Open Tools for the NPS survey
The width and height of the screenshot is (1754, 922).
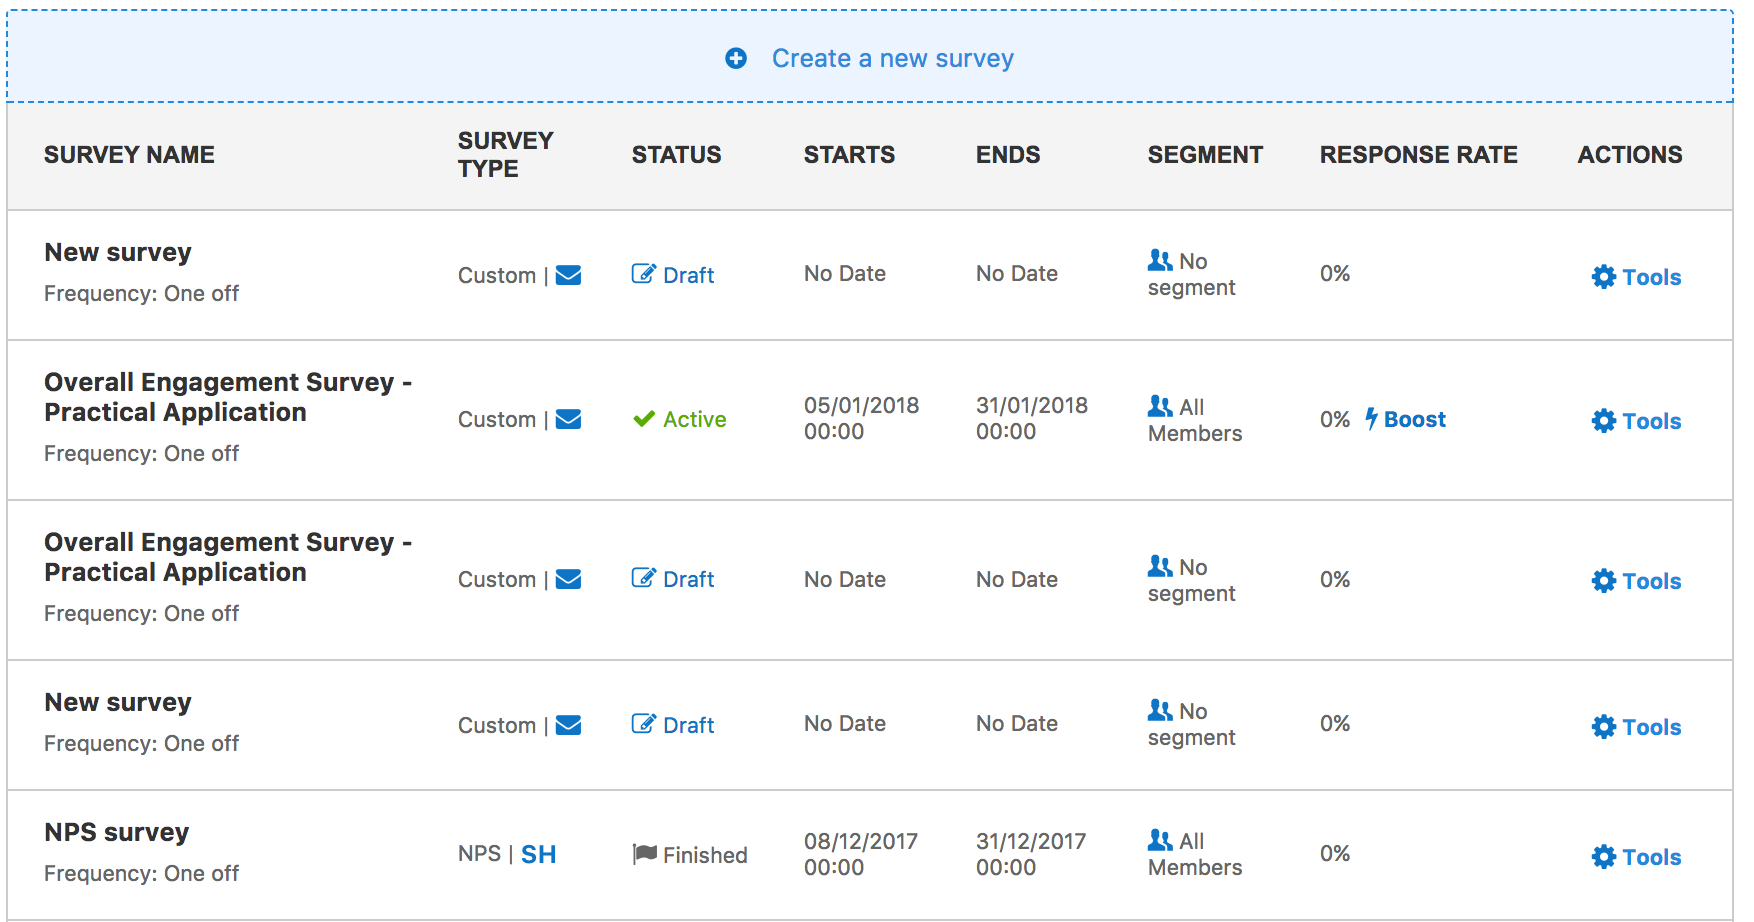1637,857
